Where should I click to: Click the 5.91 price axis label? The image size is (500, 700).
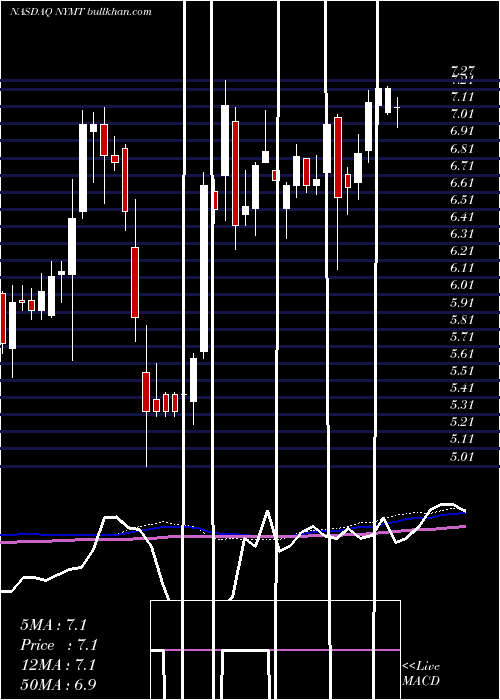(x=462, y=303)
